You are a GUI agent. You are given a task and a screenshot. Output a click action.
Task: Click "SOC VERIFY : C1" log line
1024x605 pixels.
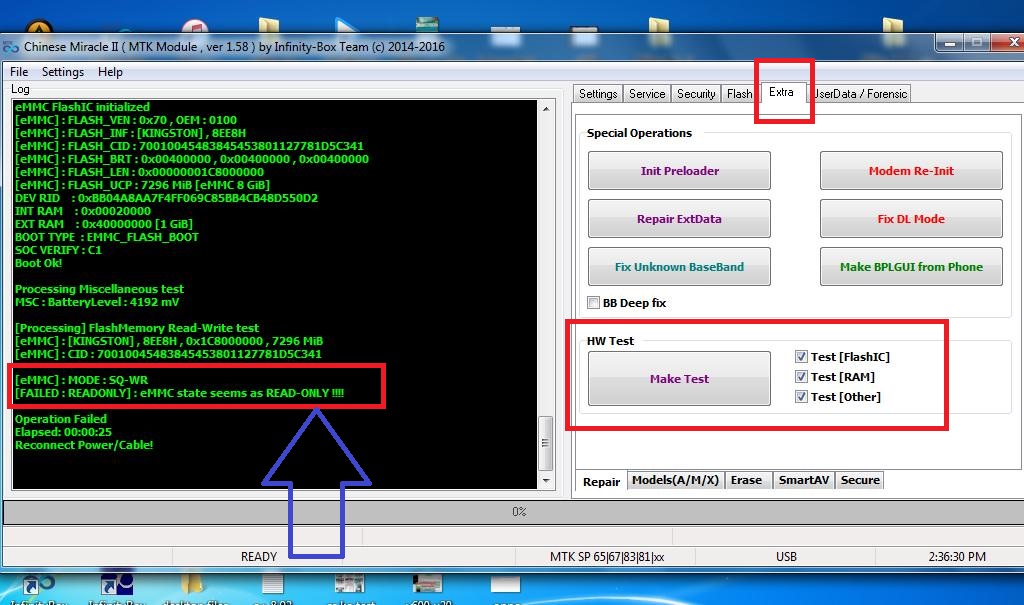click(x=58, y=250)
